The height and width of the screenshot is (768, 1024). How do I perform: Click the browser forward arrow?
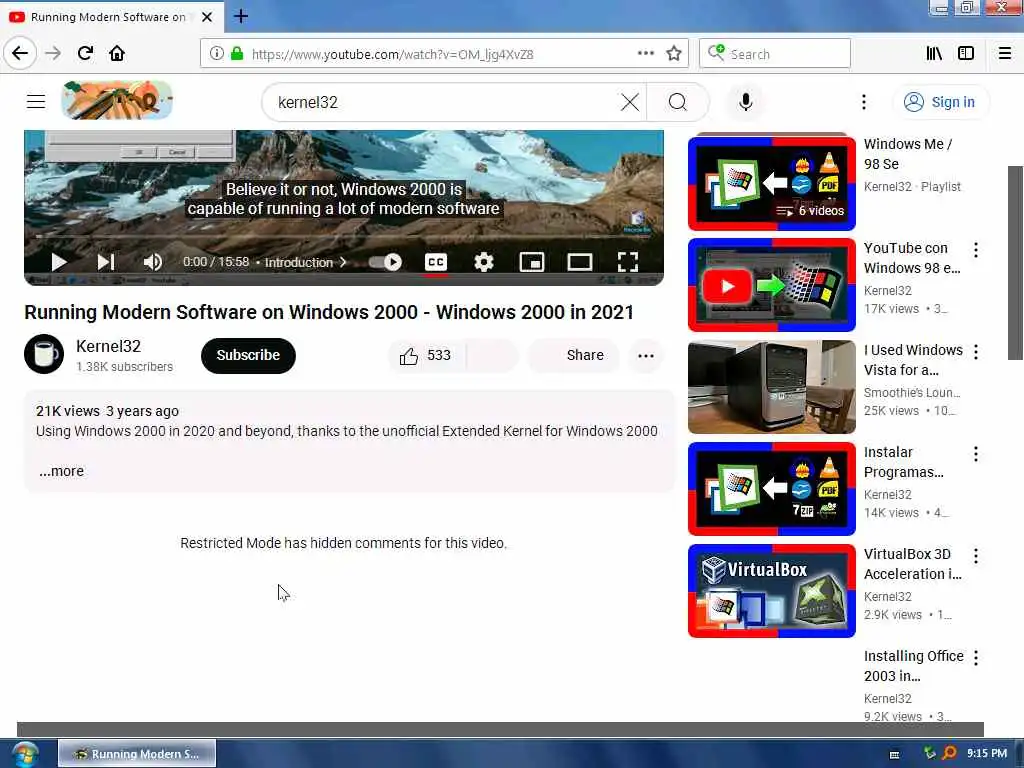53,53
